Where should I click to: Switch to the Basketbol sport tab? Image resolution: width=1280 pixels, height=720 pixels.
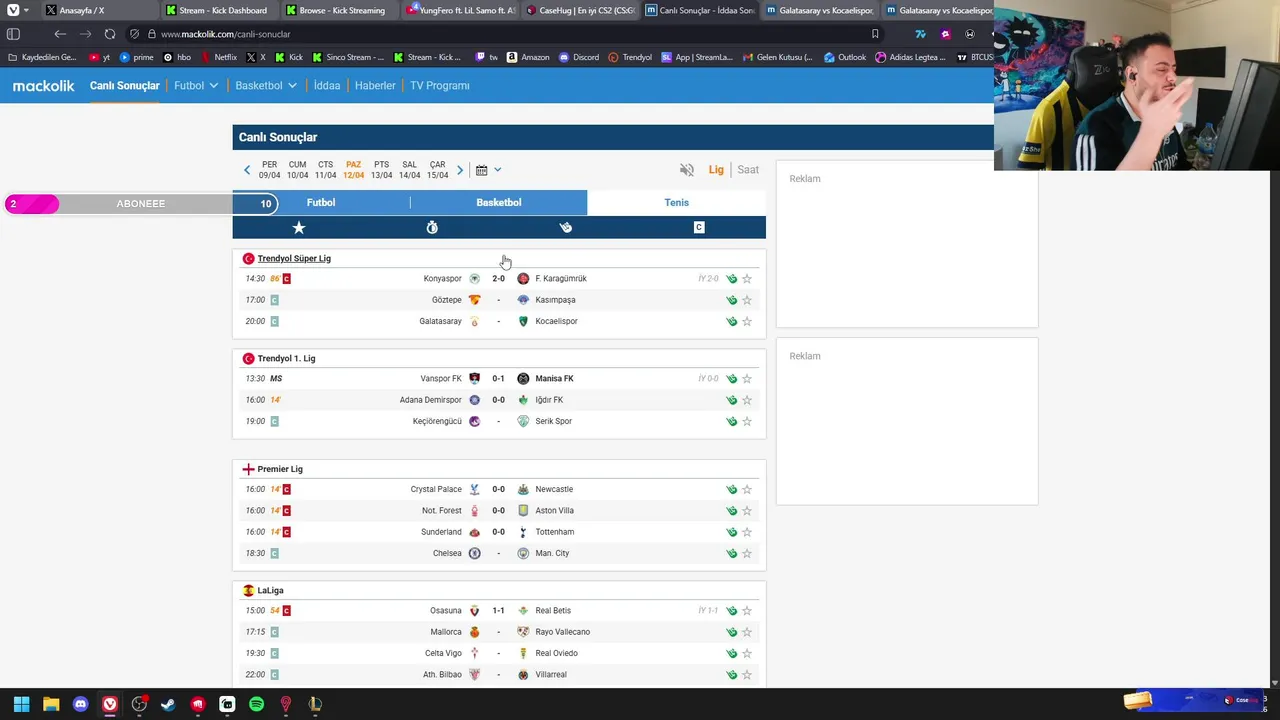[498, 203]
